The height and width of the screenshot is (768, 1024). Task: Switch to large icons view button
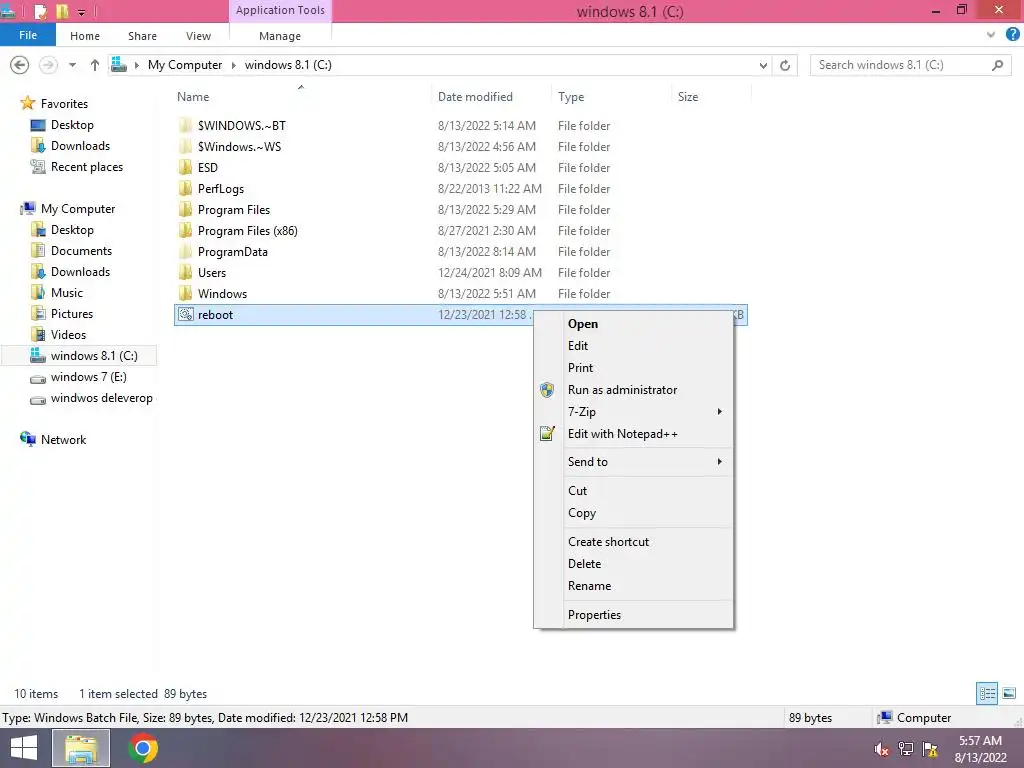pyautogui.click(x=1009, y=693)
